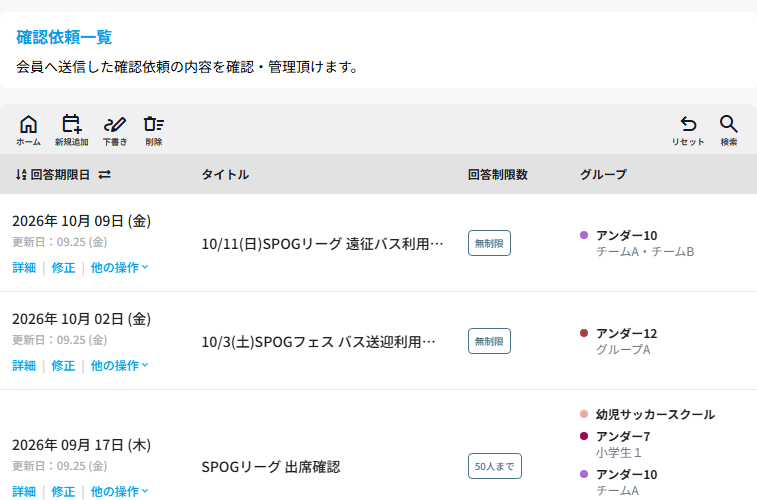This screenshot has width=757, height=500.
Task: Open 詳細 for 10月09日 request
Action: coord(24,267)
